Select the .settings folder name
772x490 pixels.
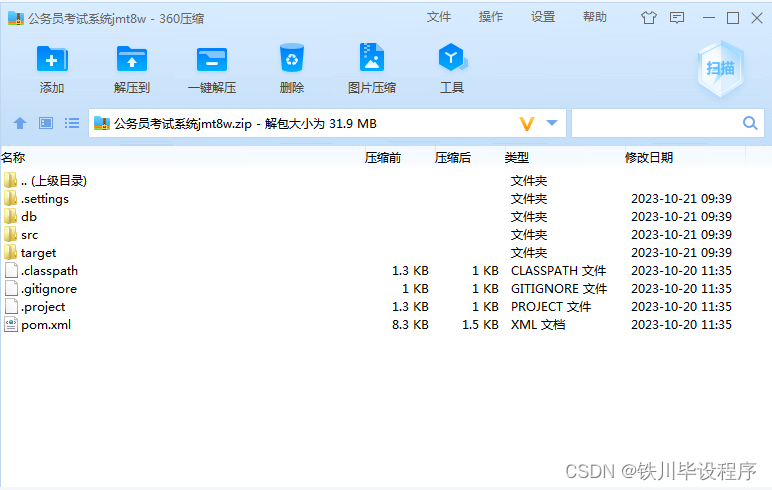[45, 199]
